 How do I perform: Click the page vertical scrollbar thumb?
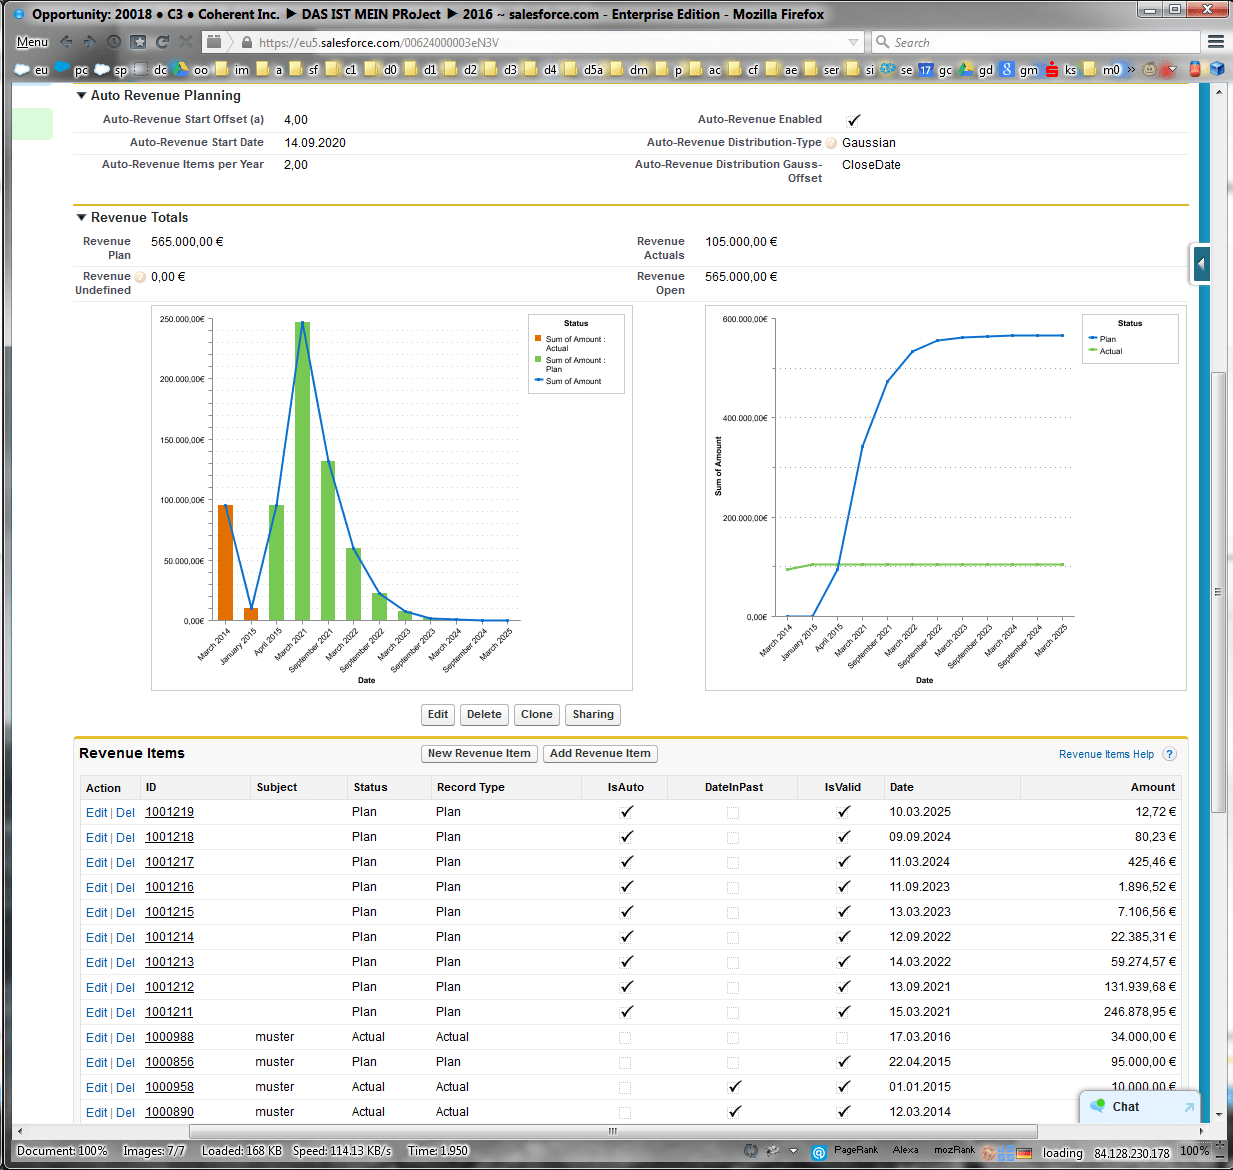[x=1218, y=592]
